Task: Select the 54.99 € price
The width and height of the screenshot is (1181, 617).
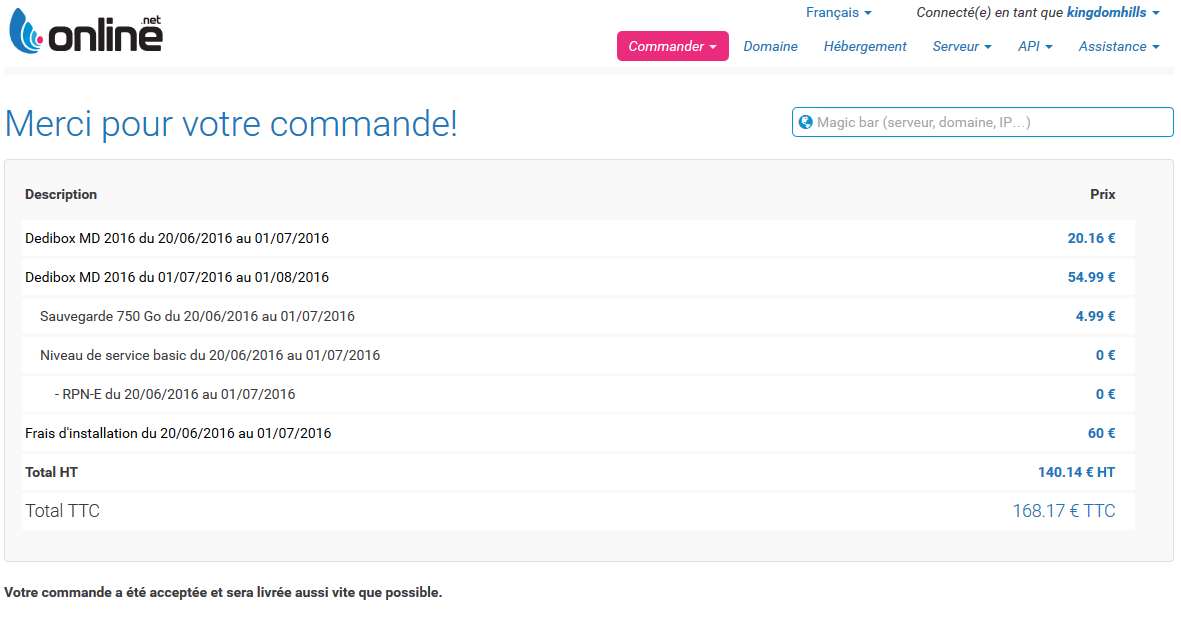Action: (x=1091, y=277)
